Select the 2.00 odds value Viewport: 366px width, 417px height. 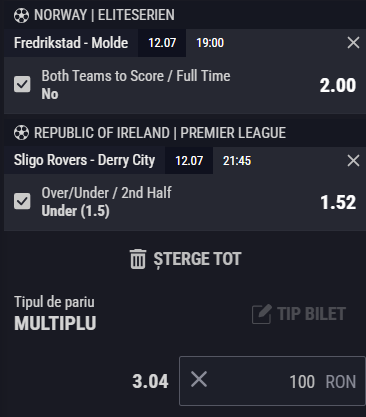(x=338, y=85)
